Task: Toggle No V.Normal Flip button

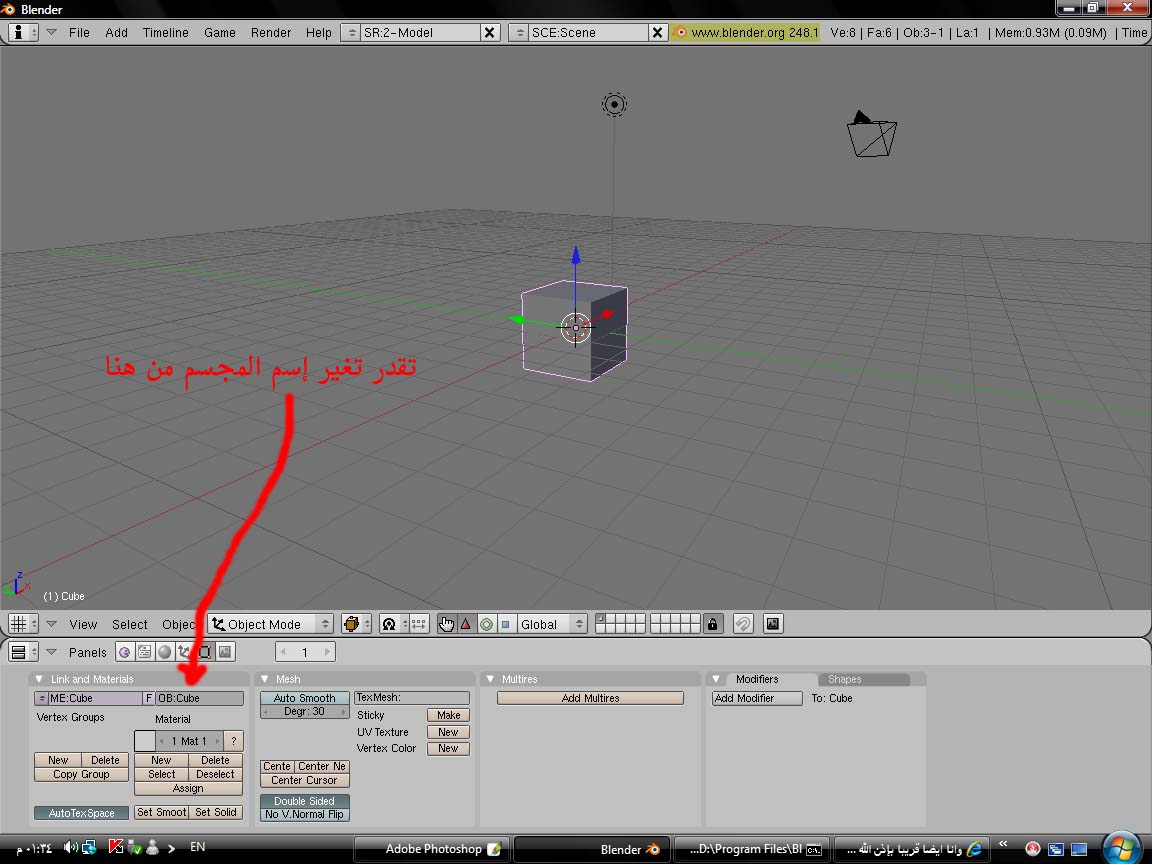Action: coord(304,814)
